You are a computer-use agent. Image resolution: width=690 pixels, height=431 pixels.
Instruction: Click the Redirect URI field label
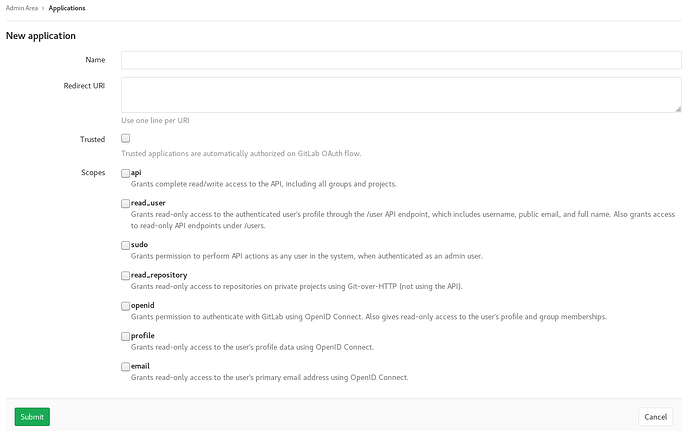tap(84, 86)
